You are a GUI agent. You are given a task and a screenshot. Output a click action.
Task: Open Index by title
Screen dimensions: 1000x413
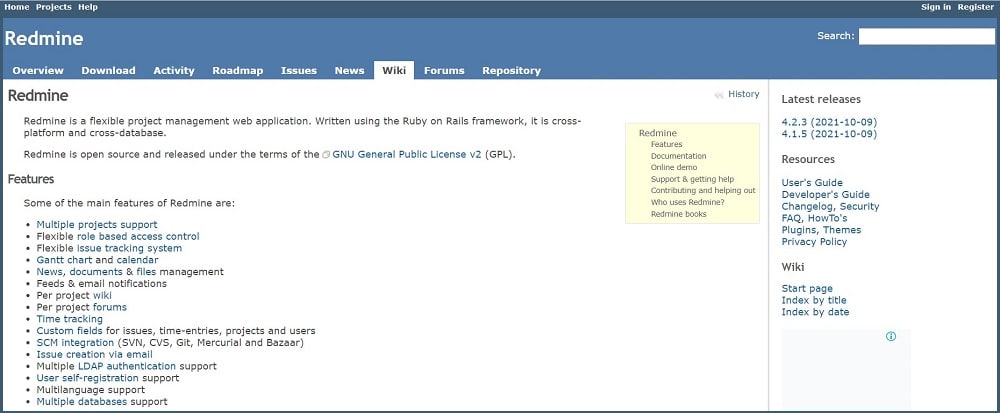(x=814, y=300)
